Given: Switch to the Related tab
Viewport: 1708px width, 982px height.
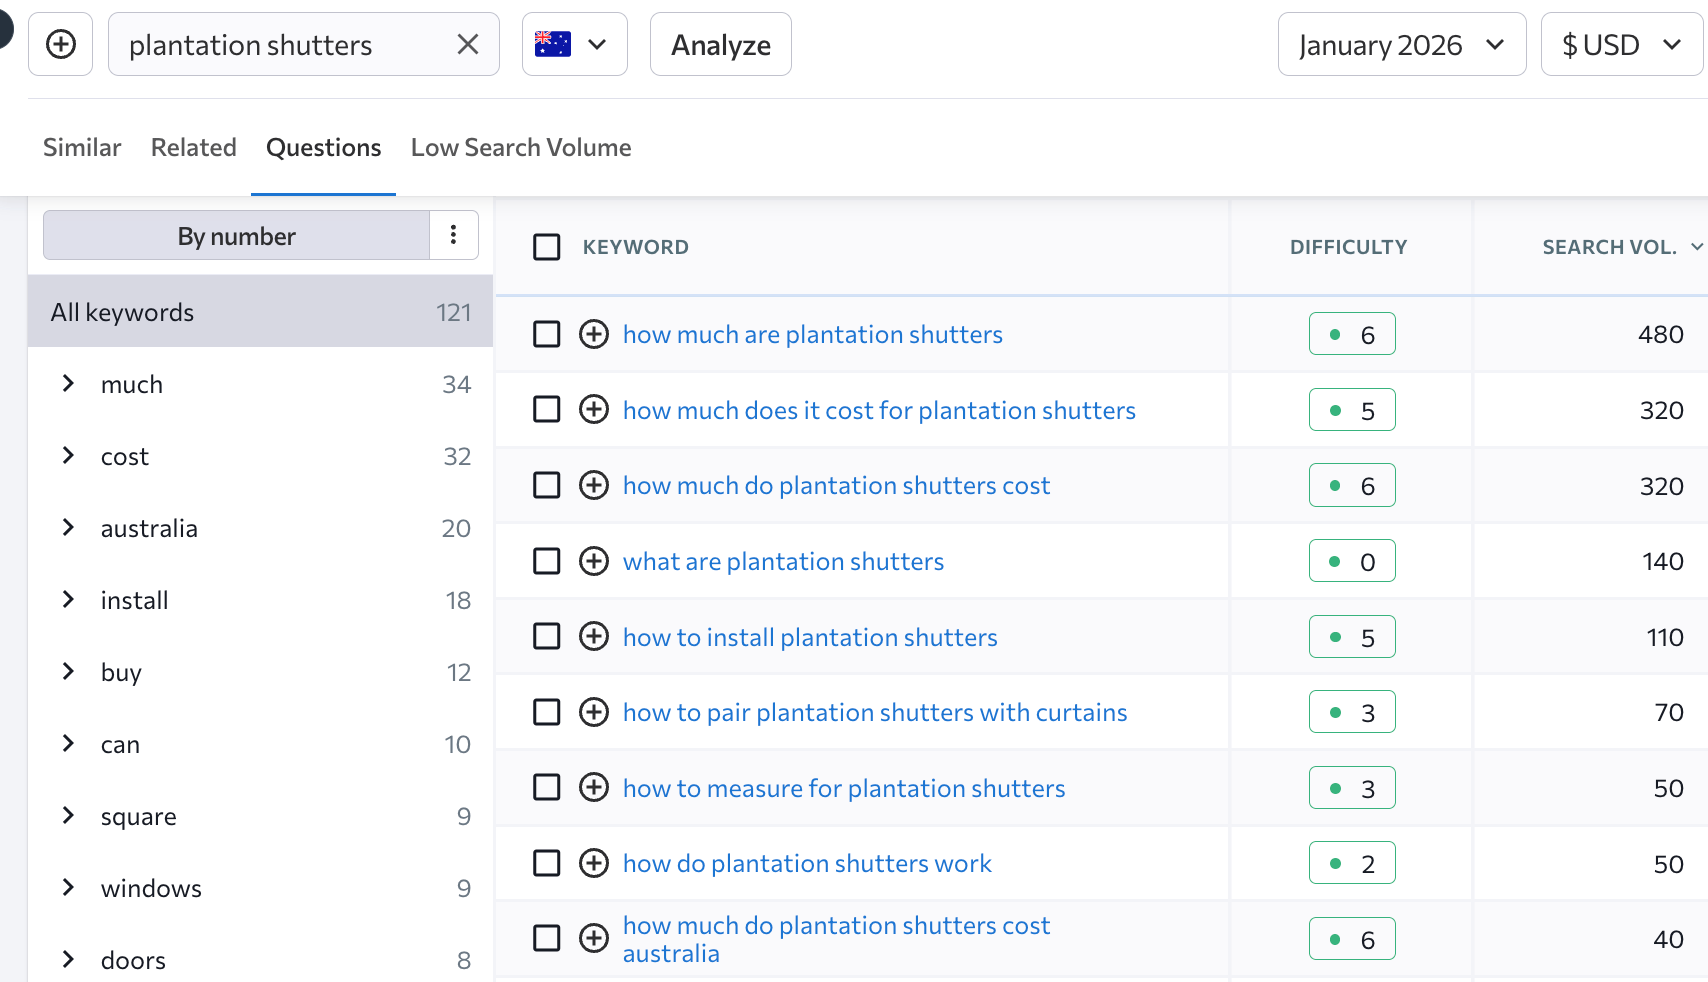Looking at the screenshot, I should click(x=193, y=148).
